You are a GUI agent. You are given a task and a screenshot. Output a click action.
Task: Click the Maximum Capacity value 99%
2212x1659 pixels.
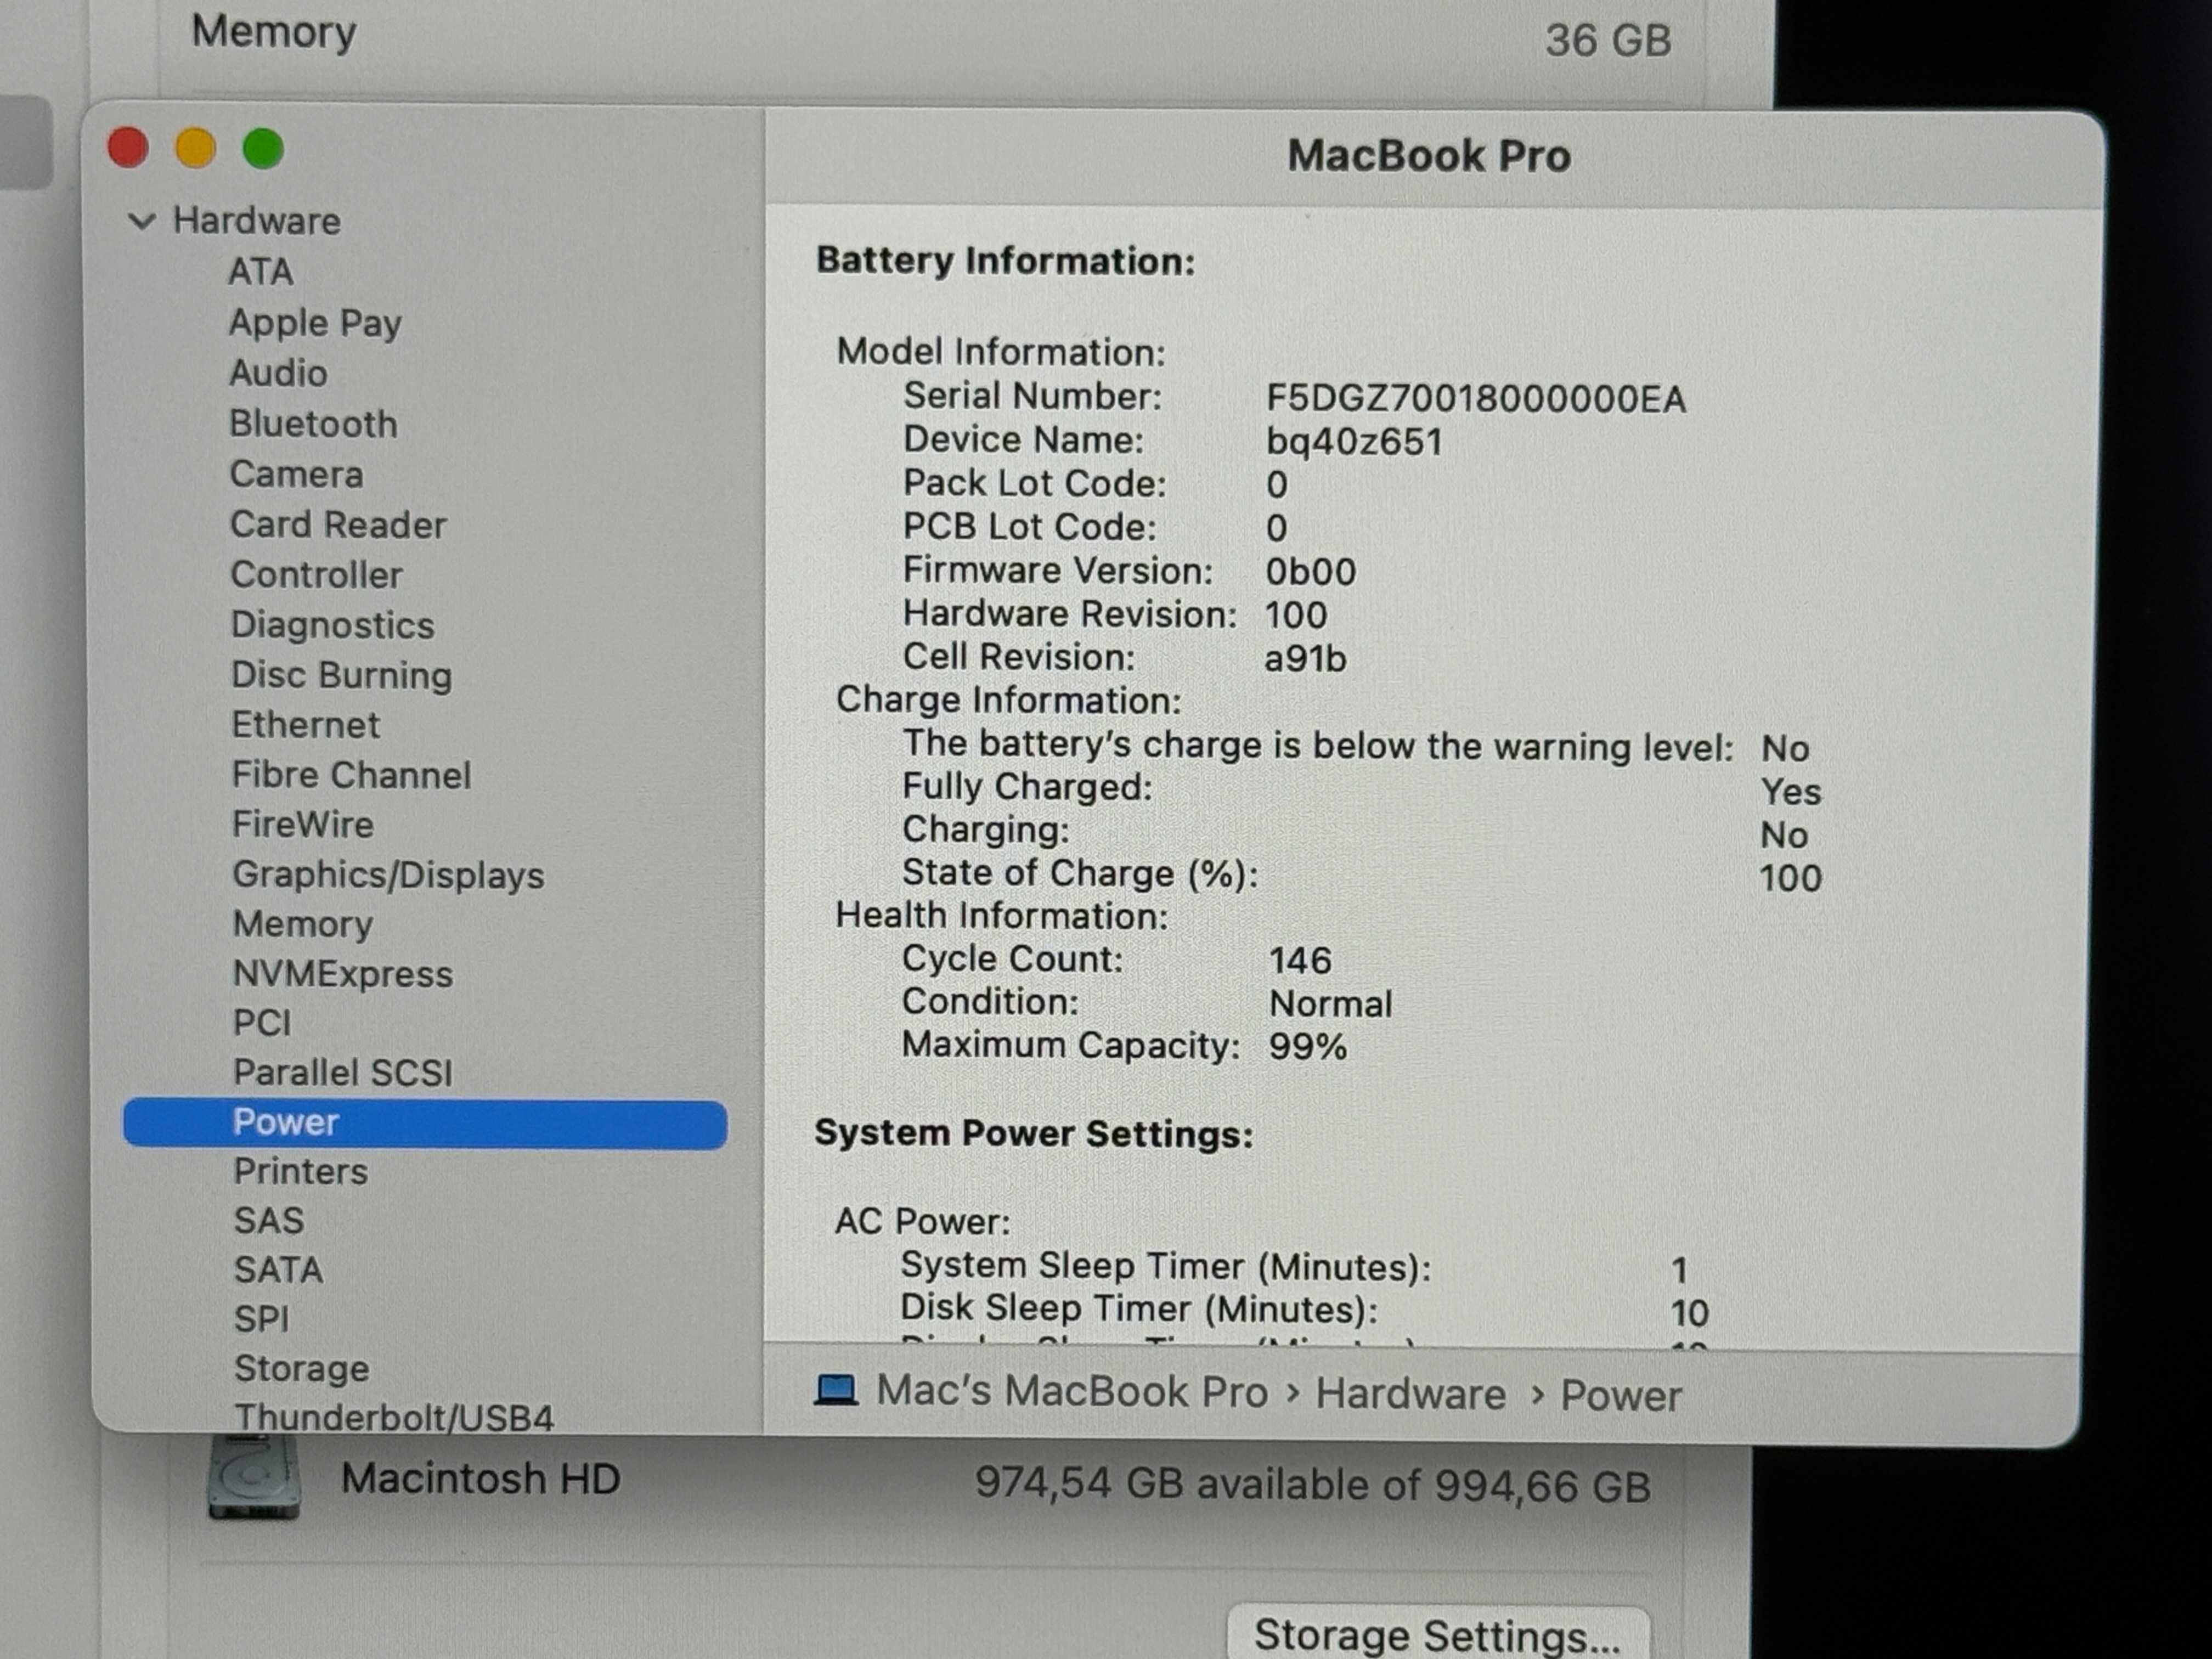click(1308, 1047)
